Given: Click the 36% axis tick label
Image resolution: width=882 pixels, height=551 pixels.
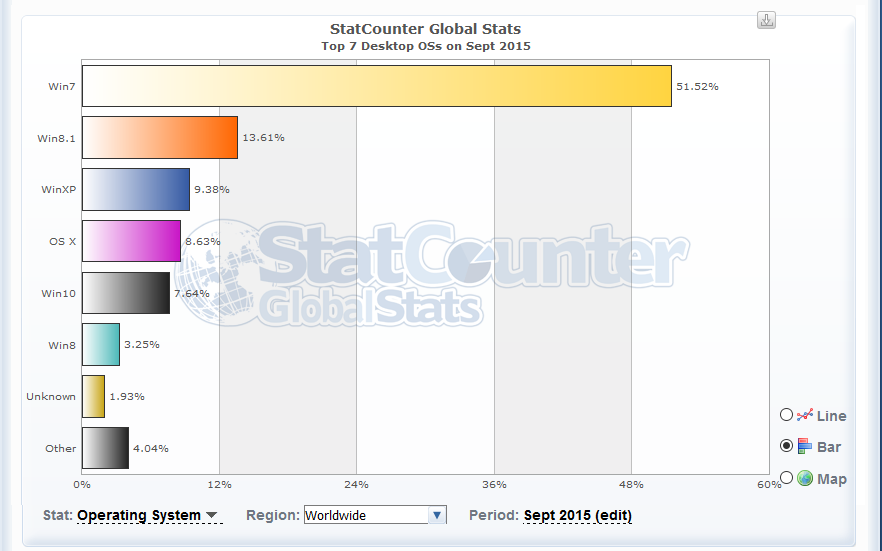Looking at the screenshot, I should coord(494,484).
